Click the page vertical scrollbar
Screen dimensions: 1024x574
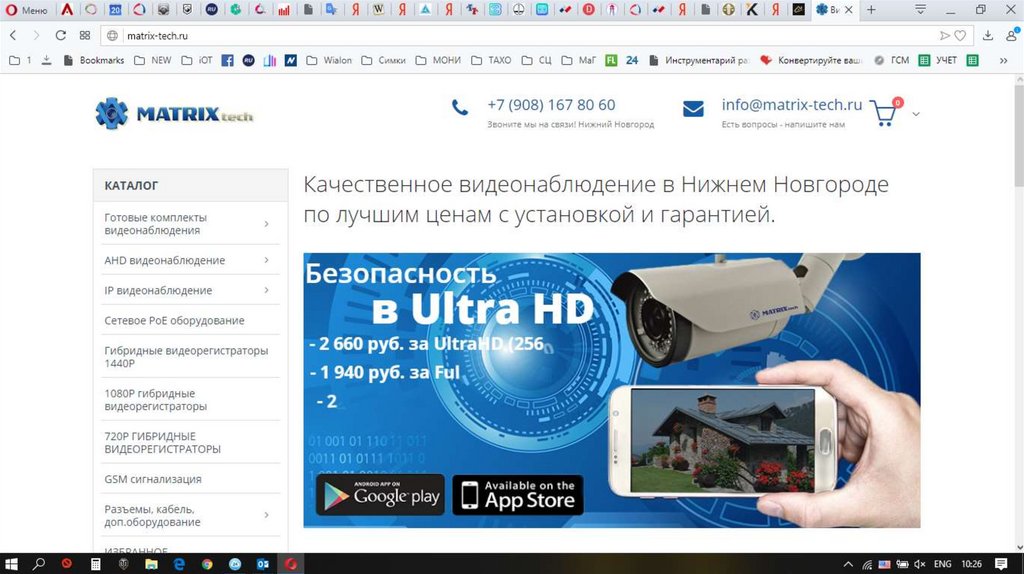pyautogui.click(x=1016, y=300)
